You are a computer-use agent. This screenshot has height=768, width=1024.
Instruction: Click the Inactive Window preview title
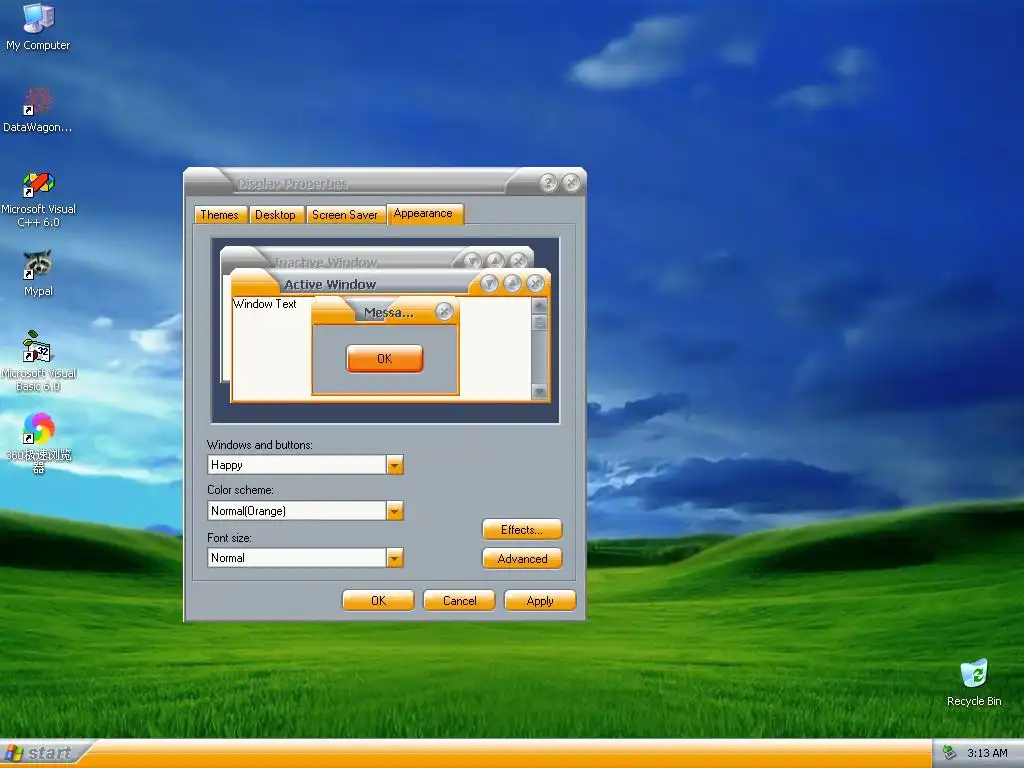pos(326,263)
